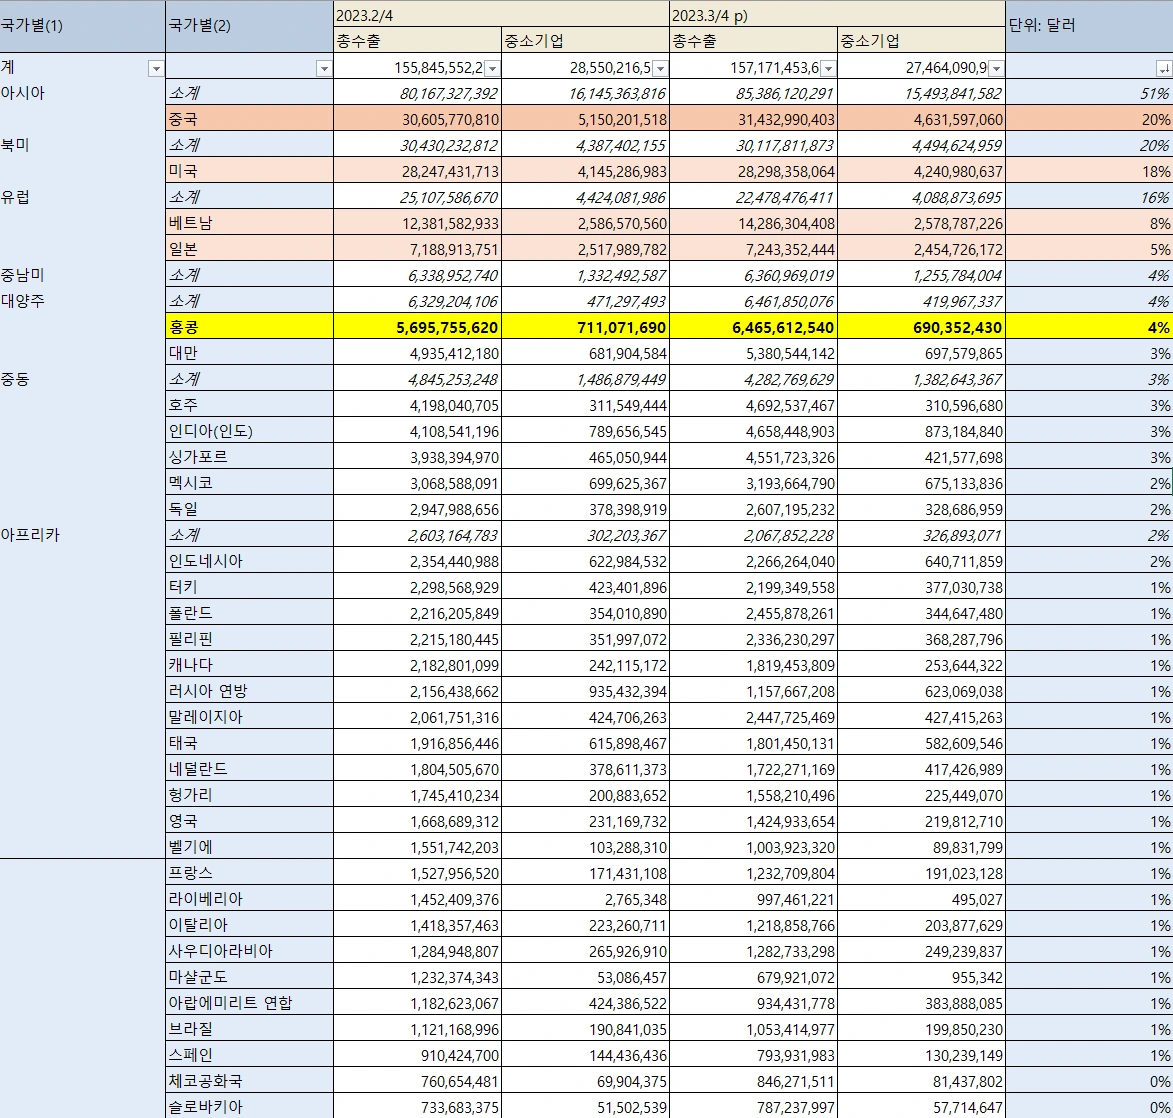Click the 독일 country cell
Image resolution: width=1173 pixels, height=1118 pixels.
point(249,508)
